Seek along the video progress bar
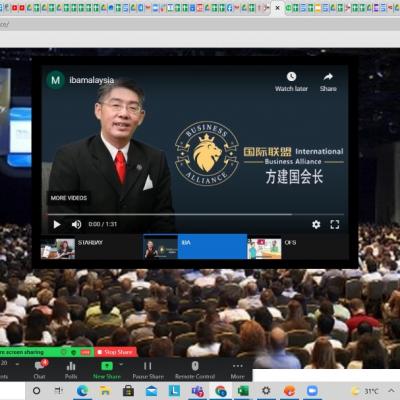 (x=196, y=214)
